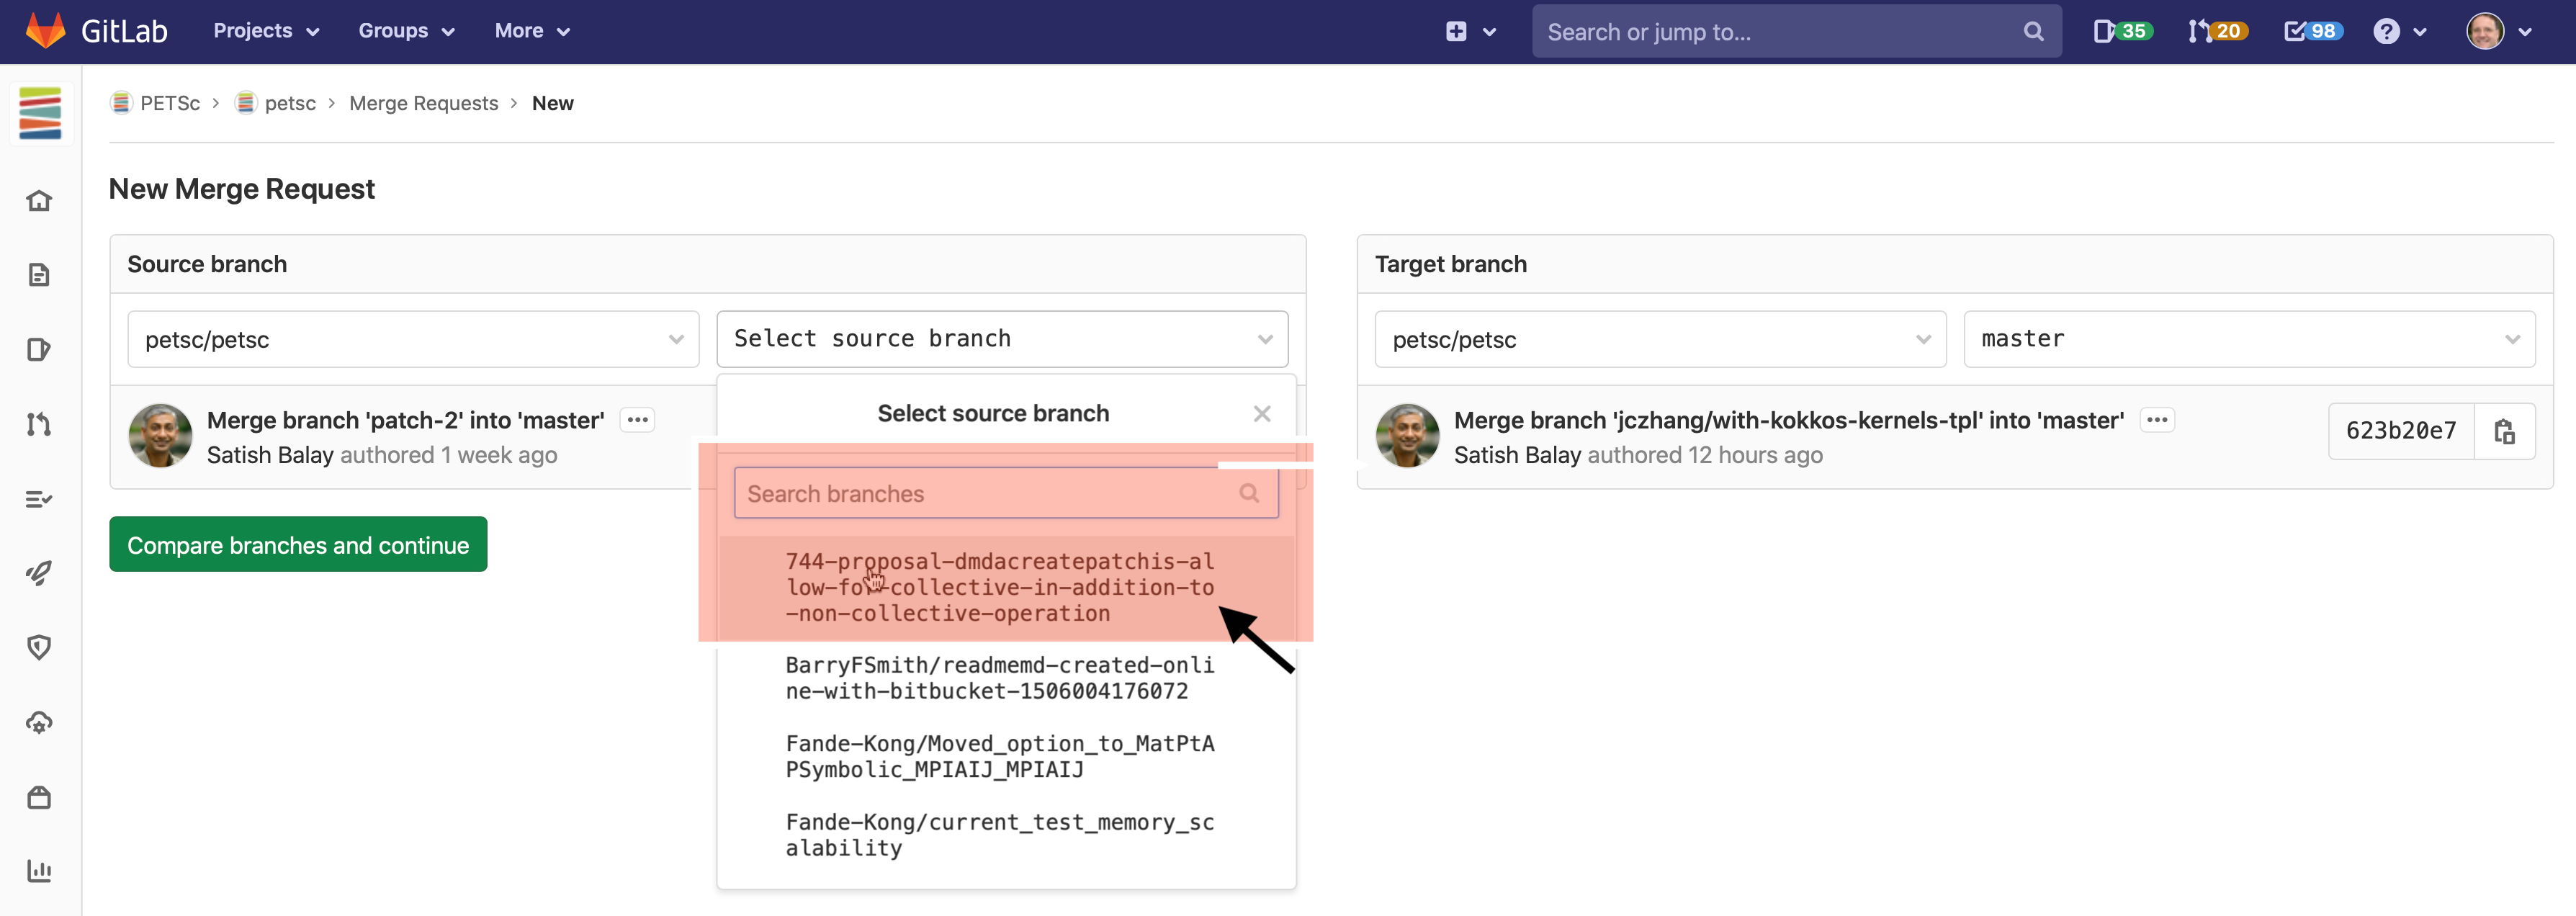Open target project dropdown petsc/petsc
2576x916 pixels.
[1660, 339]
